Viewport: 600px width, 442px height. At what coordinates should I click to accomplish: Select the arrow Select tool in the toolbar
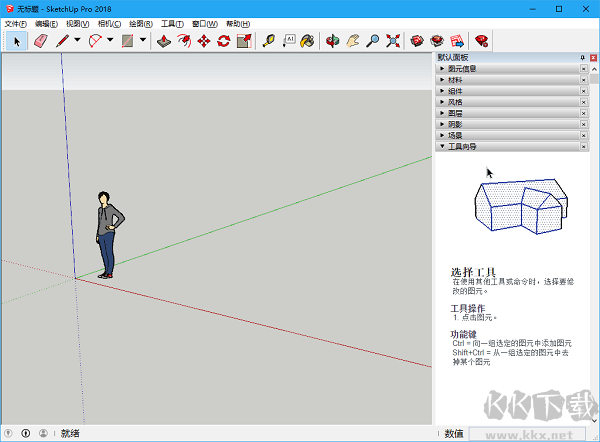[17, 41]
